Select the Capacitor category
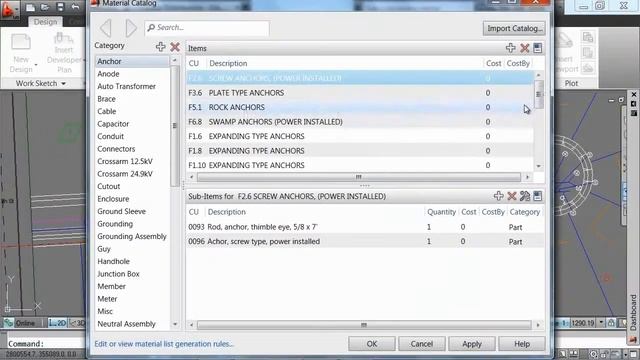 click(113, 124)
